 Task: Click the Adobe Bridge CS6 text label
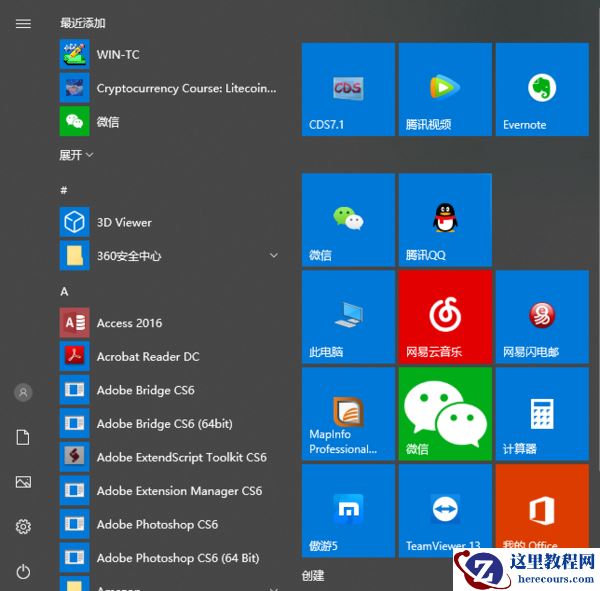(x=145, y=390)
